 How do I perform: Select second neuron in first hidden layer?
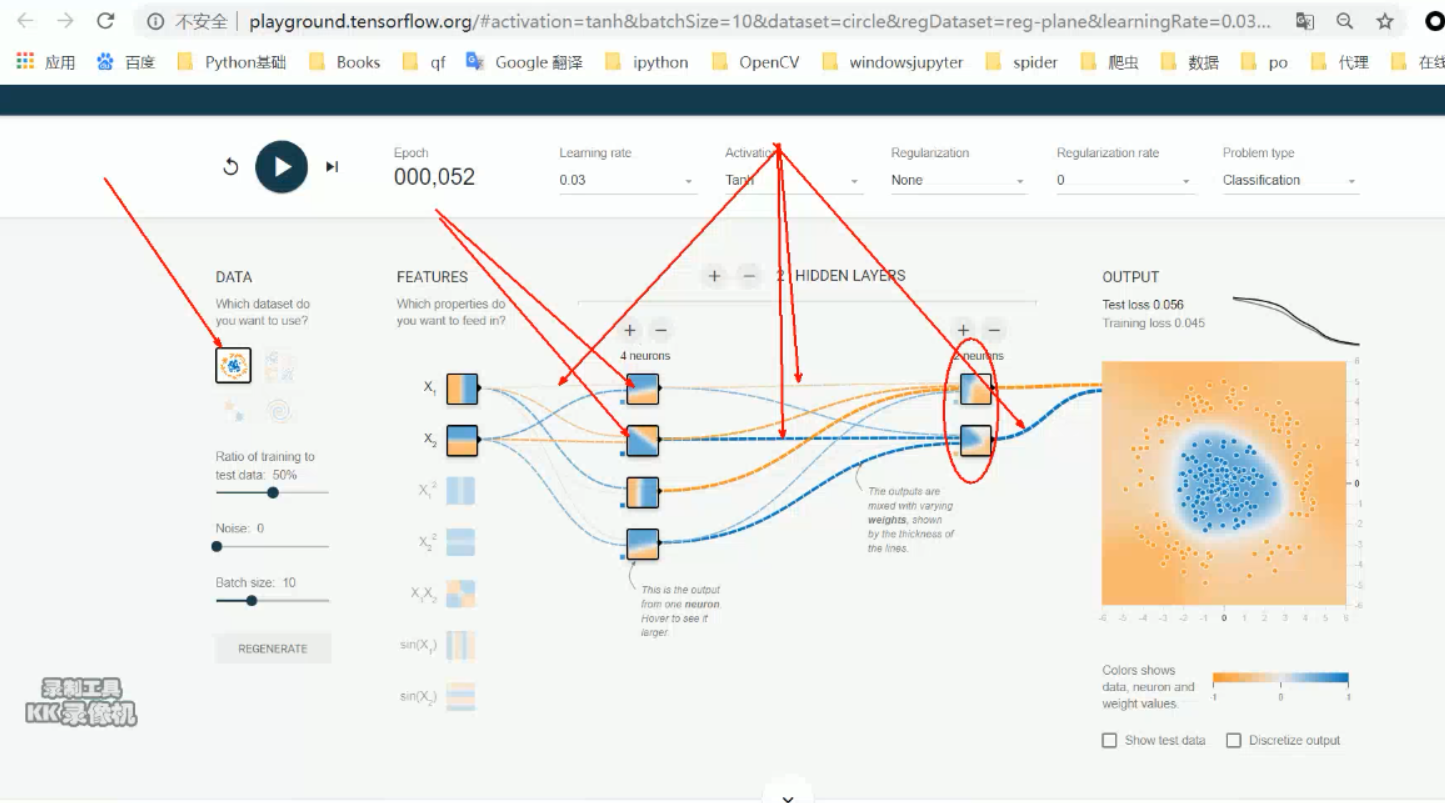[643, 441]
